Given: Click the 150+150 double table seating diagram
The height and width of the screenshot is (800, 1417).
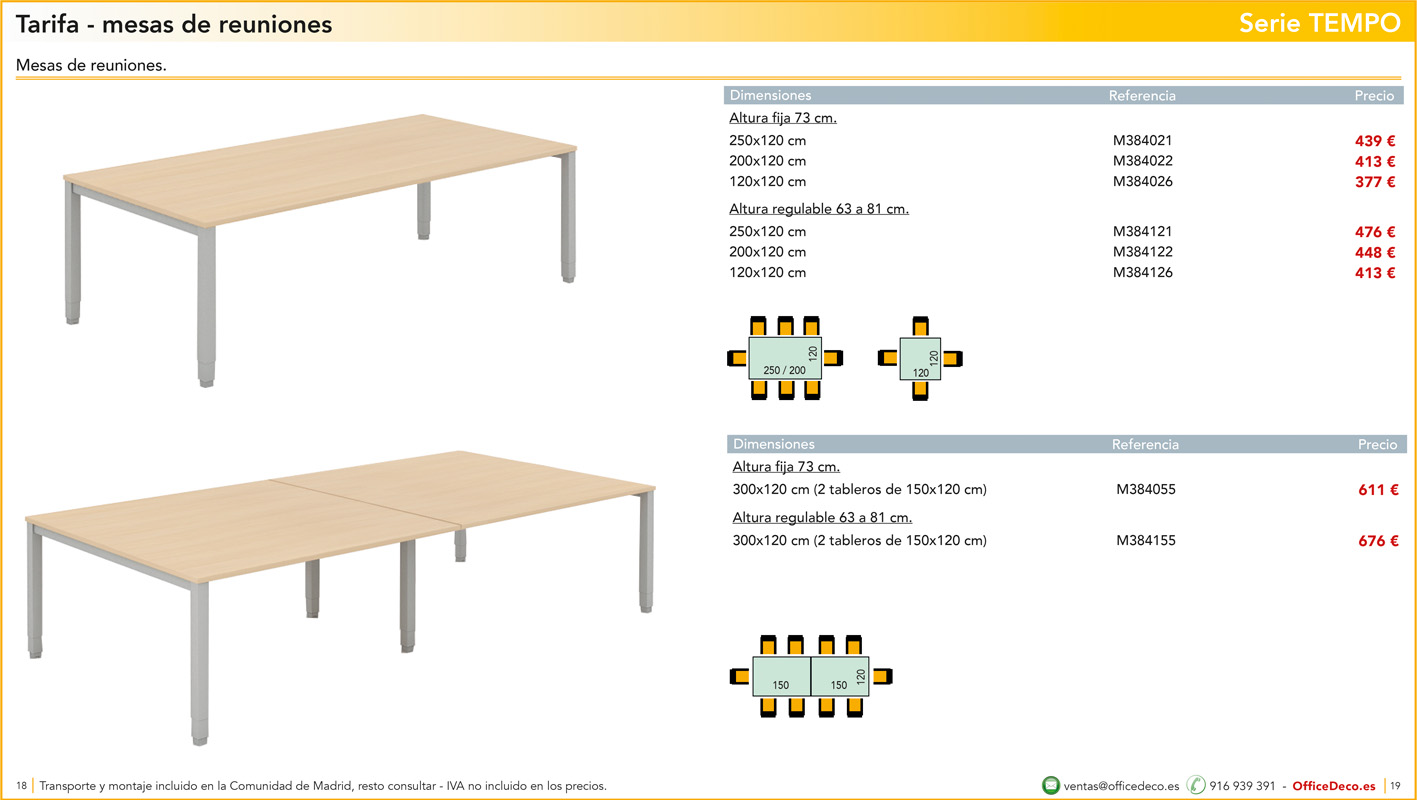Looking at the screenshot, I should coord(811,676).
